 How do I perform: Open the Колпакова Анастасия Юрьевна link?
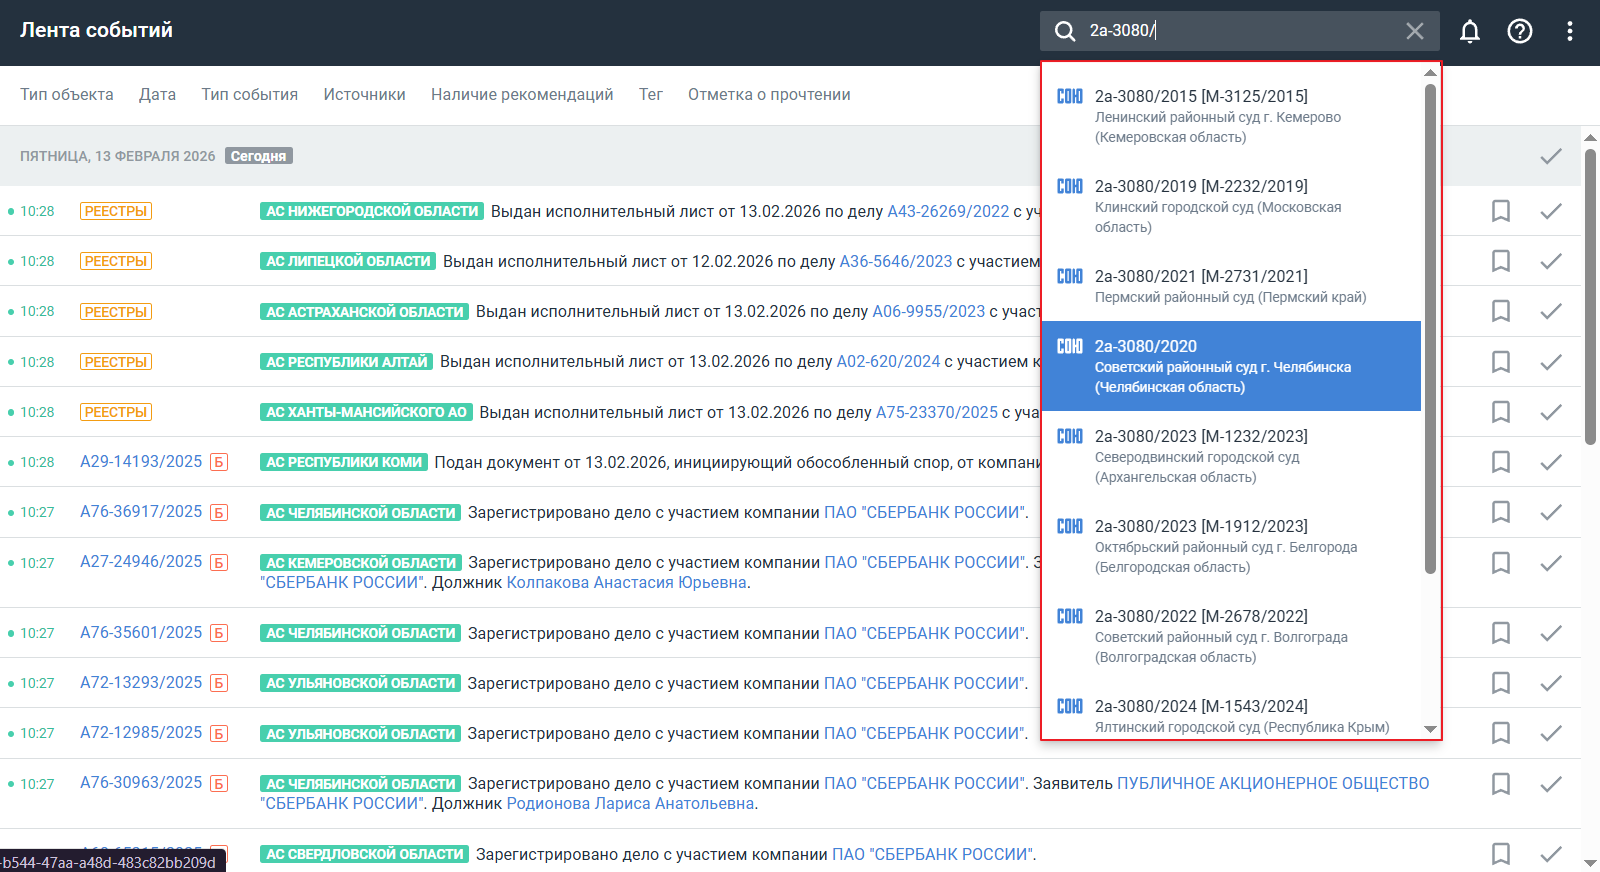coord(626,583)
